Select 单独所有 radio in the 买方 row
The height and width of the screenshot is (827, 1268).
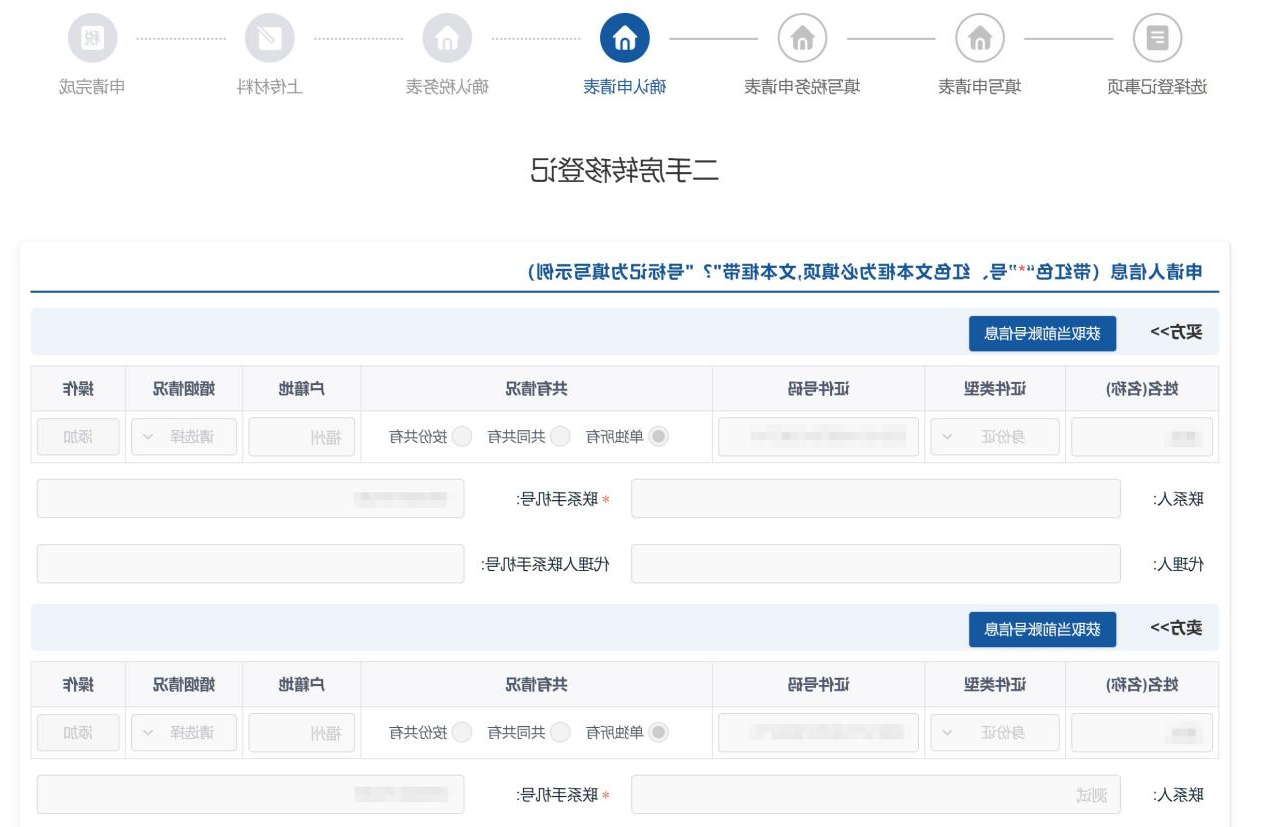(x=659, y=437)
